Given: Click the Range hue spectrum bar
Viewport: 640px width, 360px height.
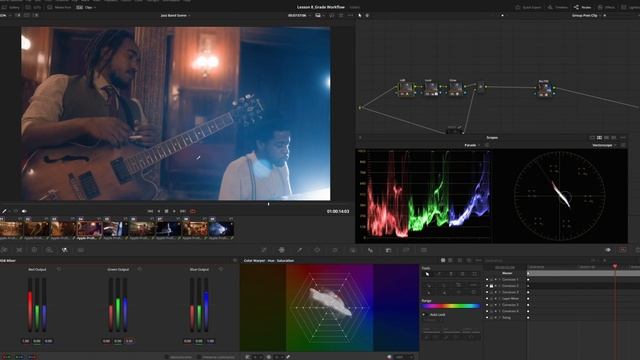Looking at the screenshot, I should point(451,306).
